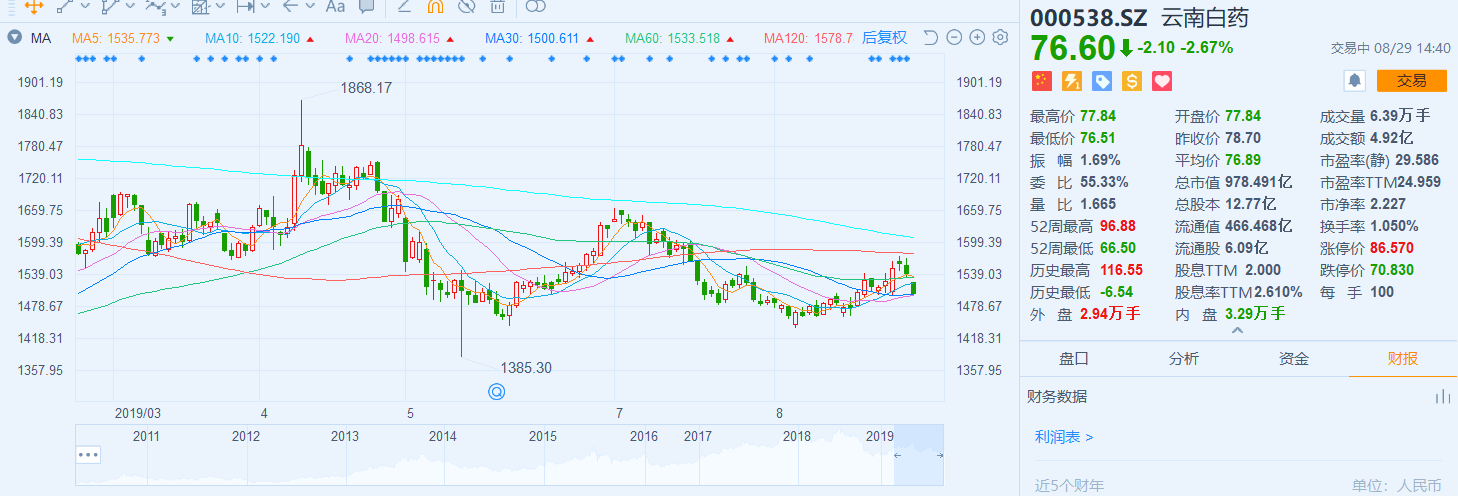This screenshot has width=1458, height=496.
Task: Pick the pencil line style tool
Action: [x=404, y=6]
